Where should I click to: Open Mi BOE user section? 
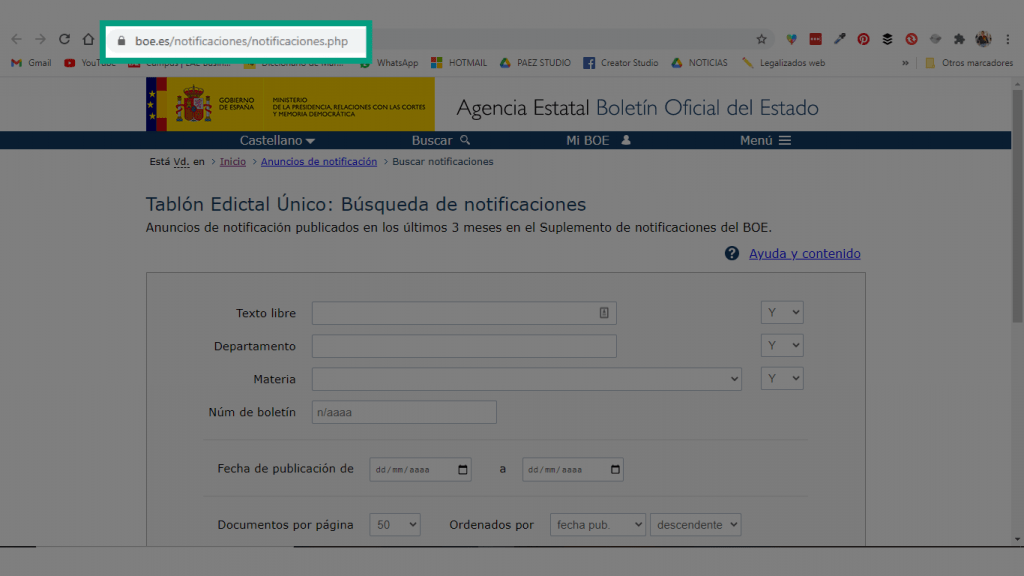[x=598, y=140]
